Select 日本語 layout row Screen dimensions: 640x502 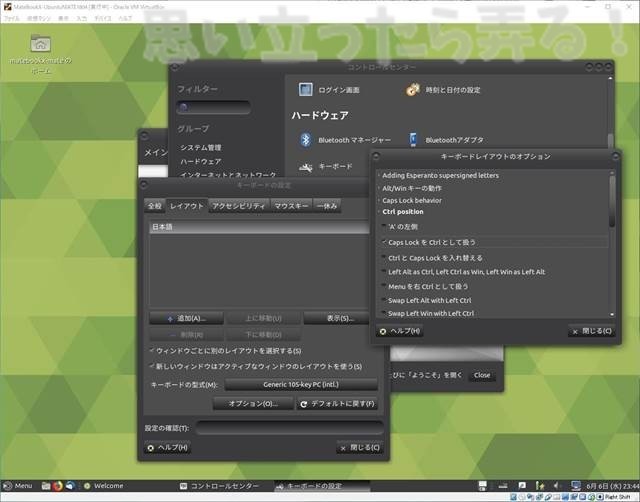pos(260,227)
